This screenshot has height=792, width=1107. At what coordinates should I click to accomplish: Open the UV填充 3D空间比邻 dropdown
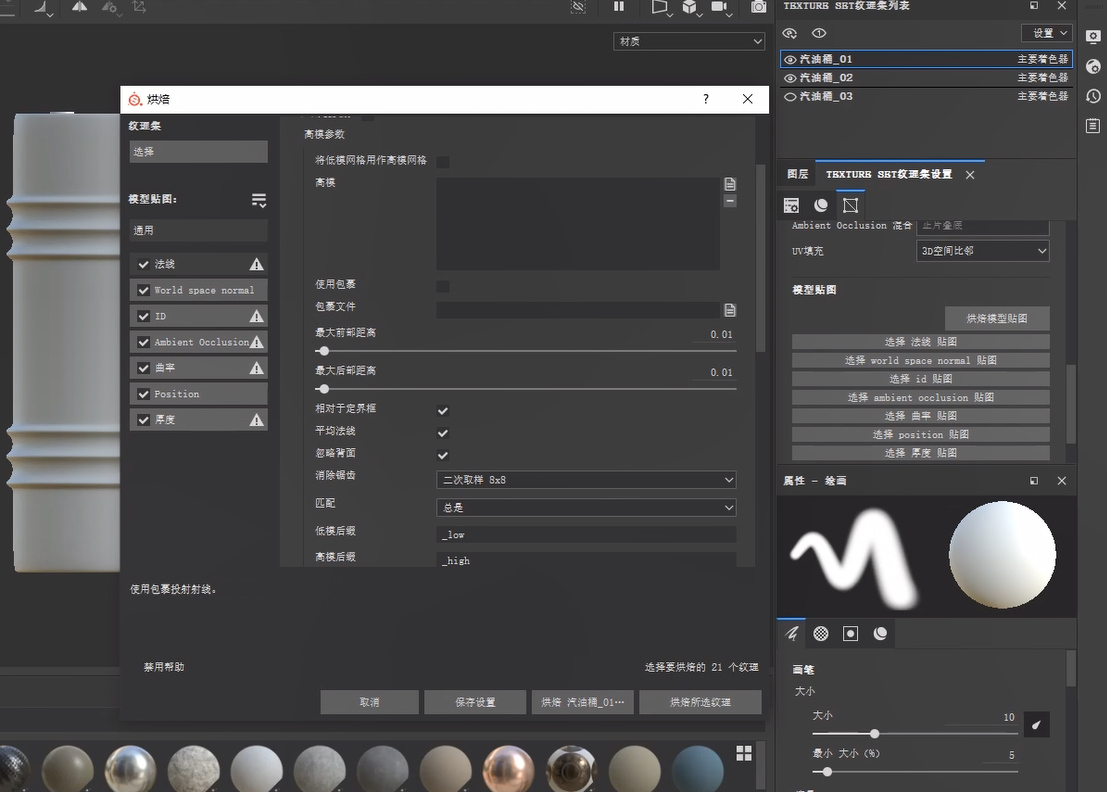[982, 251]
